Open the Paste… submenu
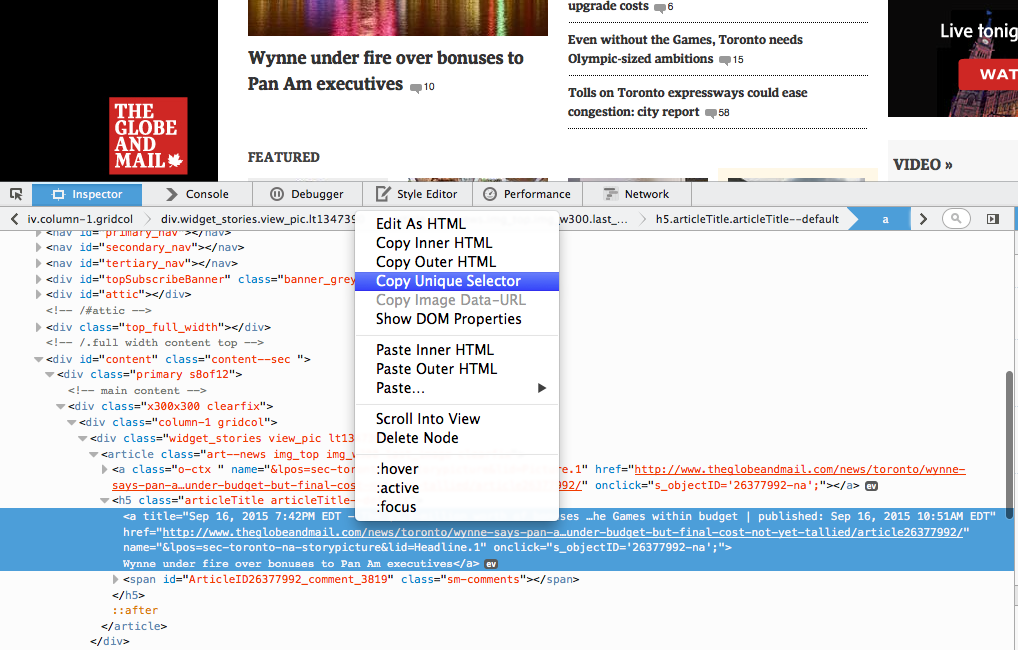 tap(457, 388)
